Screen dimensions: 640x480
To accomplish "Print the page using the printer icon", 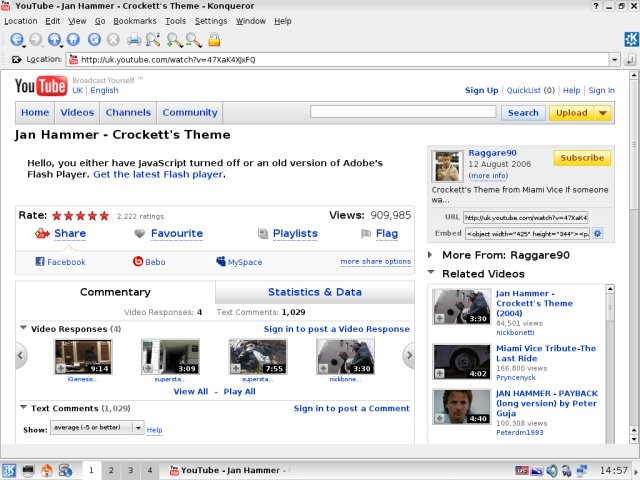I will click(x=134, y=40).
